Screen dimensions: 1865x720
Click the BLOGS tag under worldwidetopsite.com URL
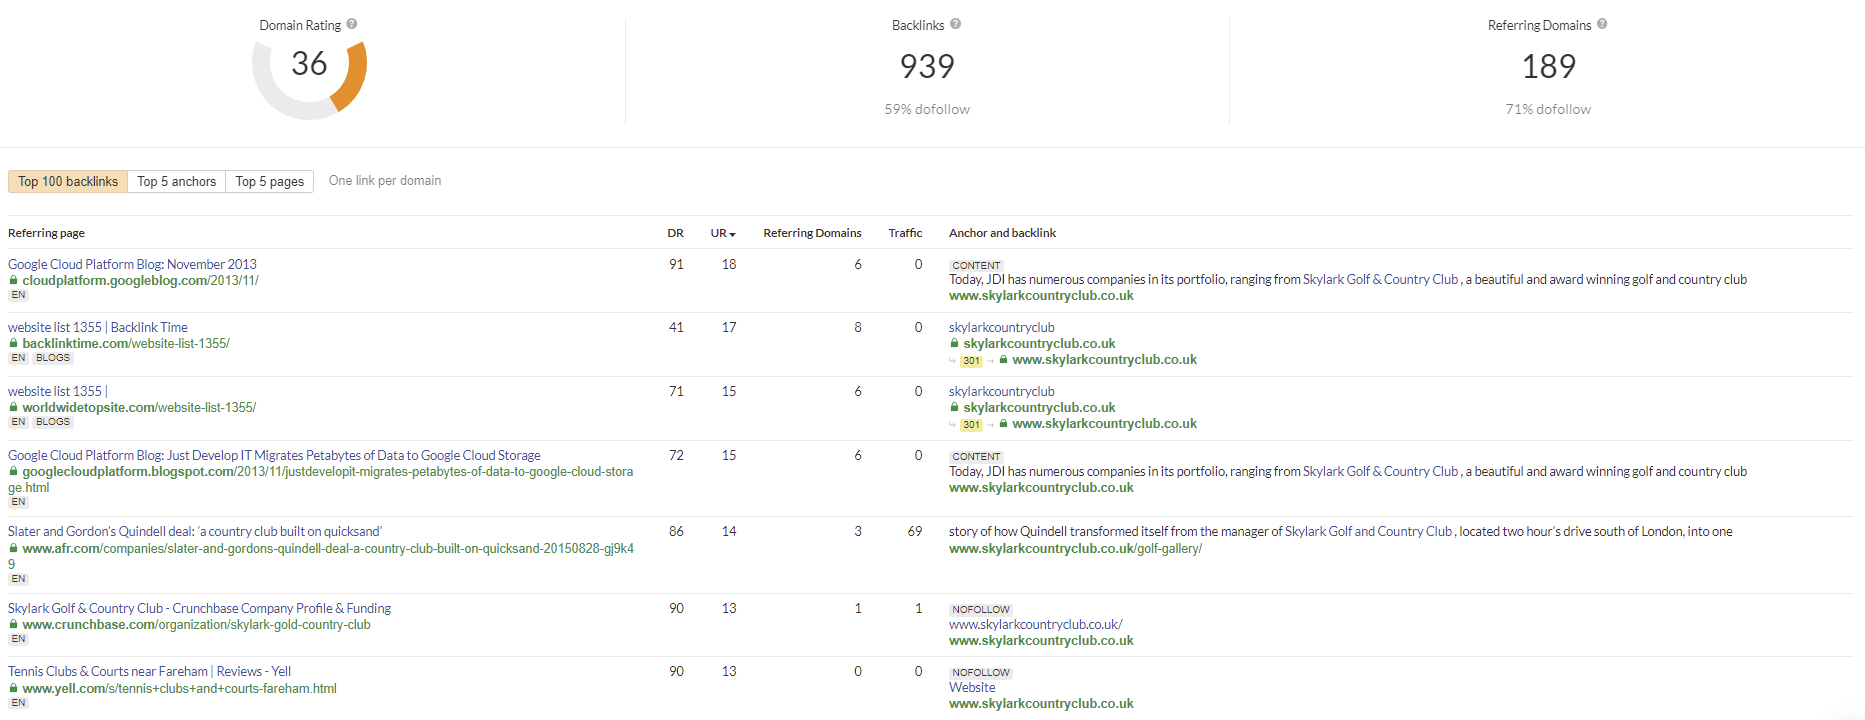tap(53, 422)
